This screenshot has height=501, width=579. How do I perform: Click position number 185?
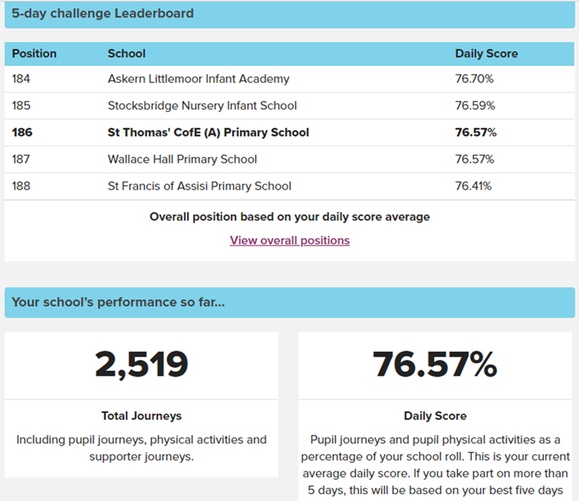[21, 106]
